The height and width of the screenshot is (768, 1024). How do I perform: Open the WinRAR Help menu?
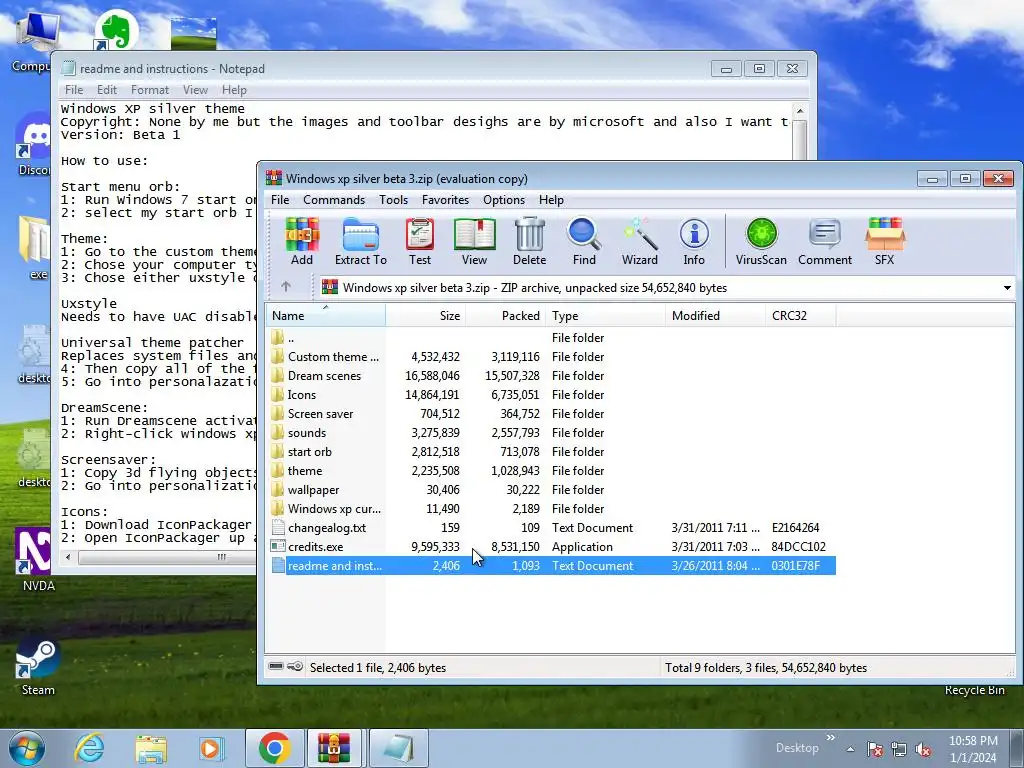(x=551, y=200)
